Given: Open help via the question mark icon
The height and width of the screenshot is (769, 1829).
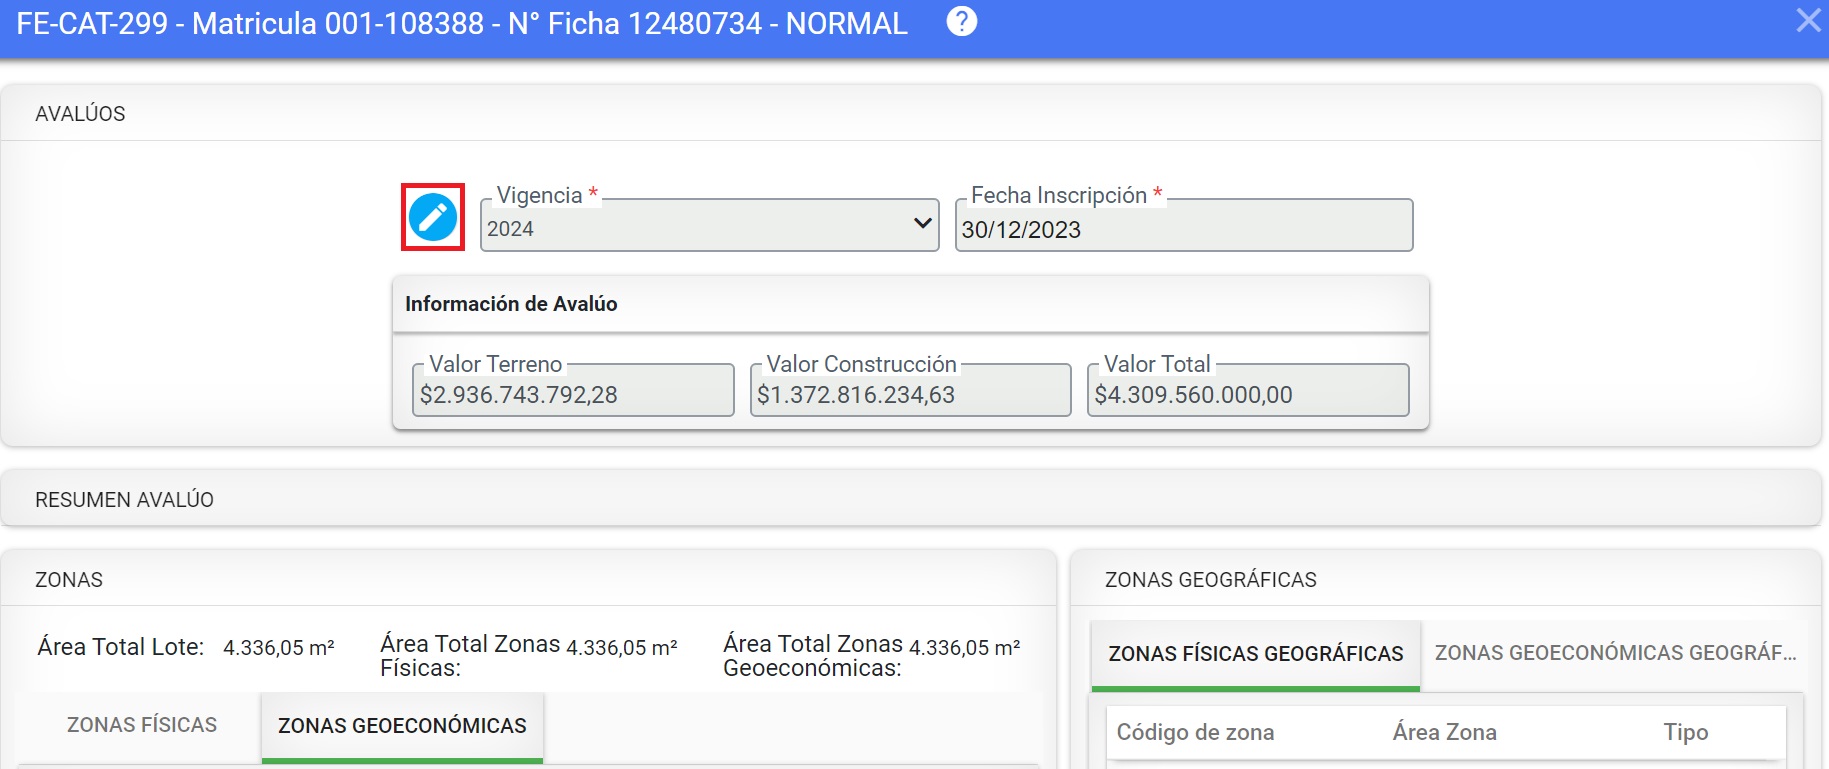Looking at the screenshot, I should pyautogui.click(x=961, y=22).
